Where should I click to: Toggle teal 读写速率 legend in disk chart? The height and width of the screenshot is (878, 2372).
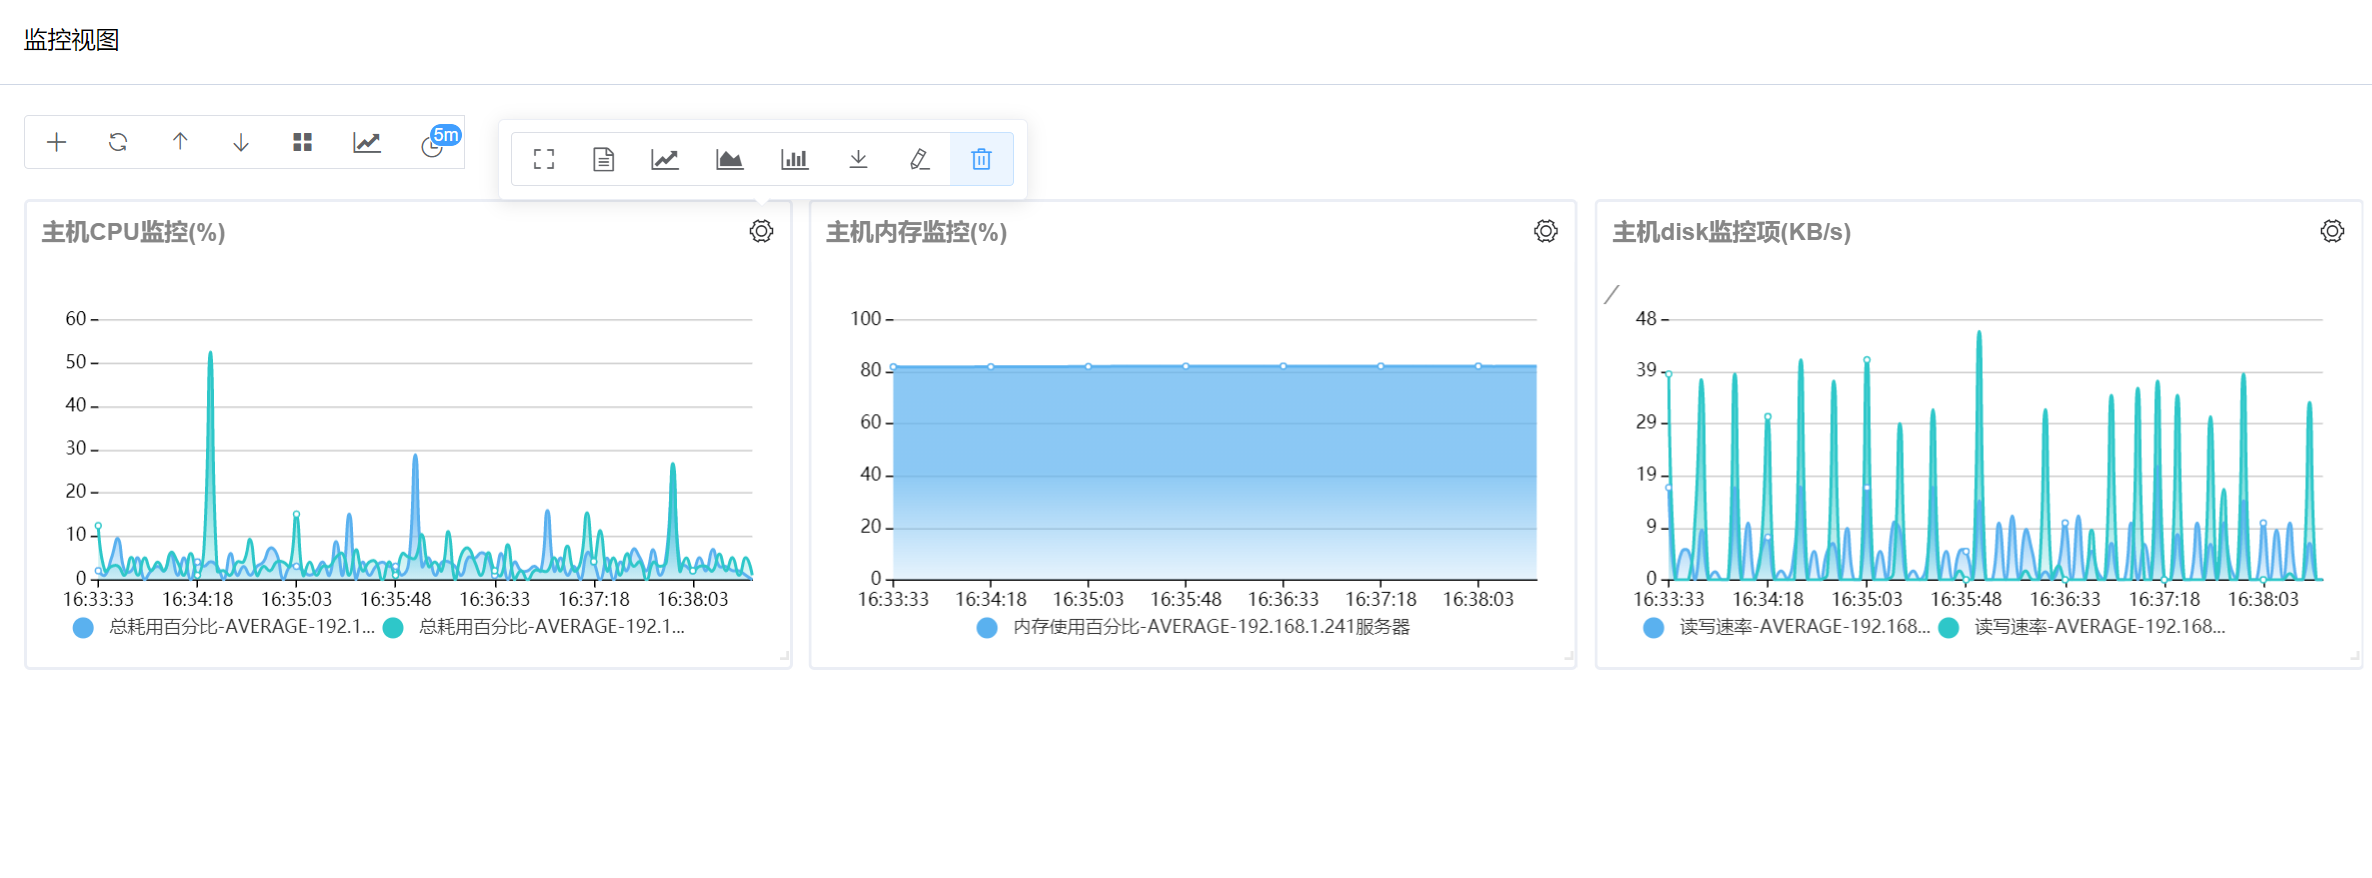pyautogui.click(x=2082, y=627)
